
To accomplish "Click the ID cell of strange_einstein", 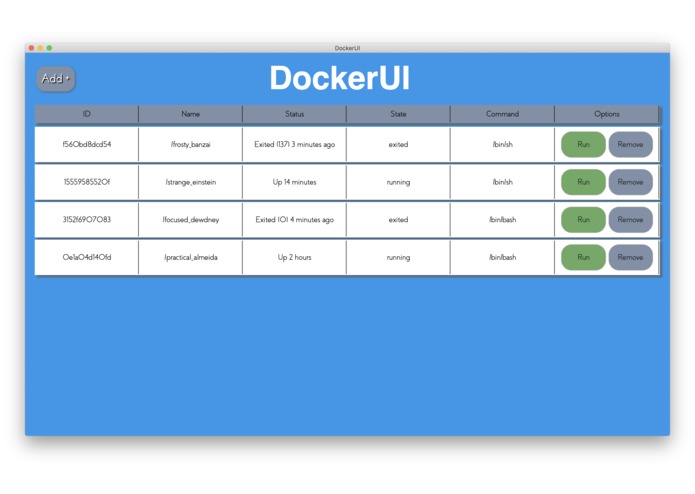I will (86, 182).
